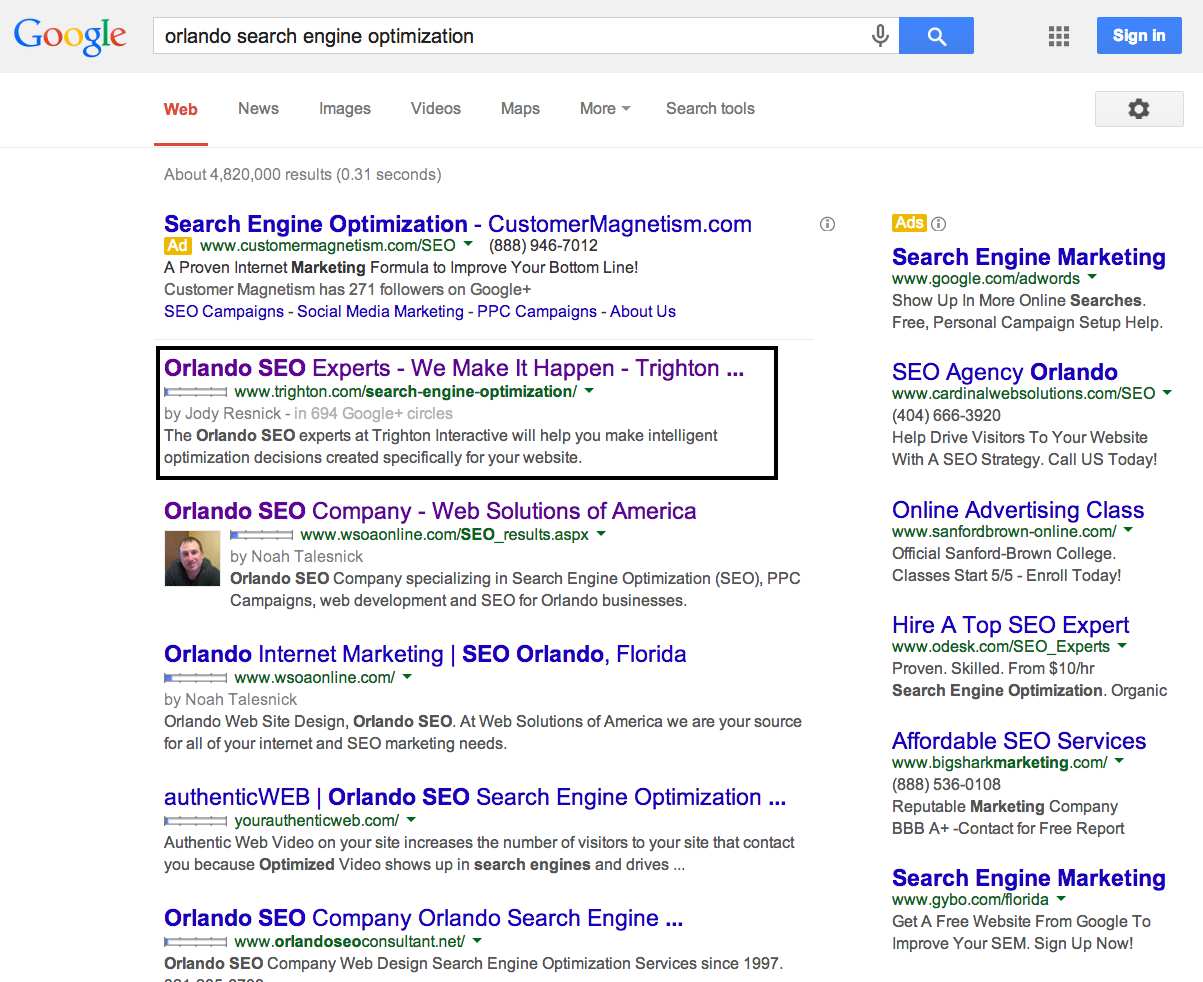Click the yellow Ad badge
The height and width of the screenshot is (982, 1203).
[177, 245]
